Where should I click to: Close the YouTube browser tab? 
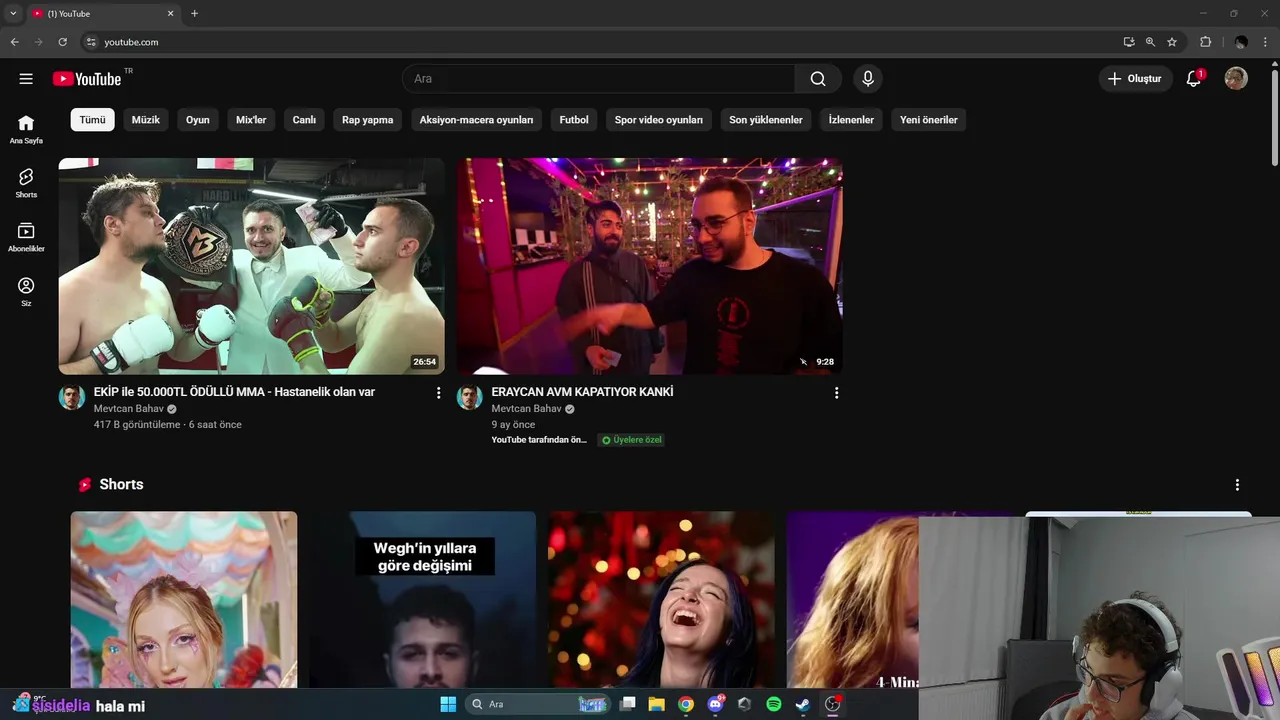pyautogui.click(x=170, y=14)
